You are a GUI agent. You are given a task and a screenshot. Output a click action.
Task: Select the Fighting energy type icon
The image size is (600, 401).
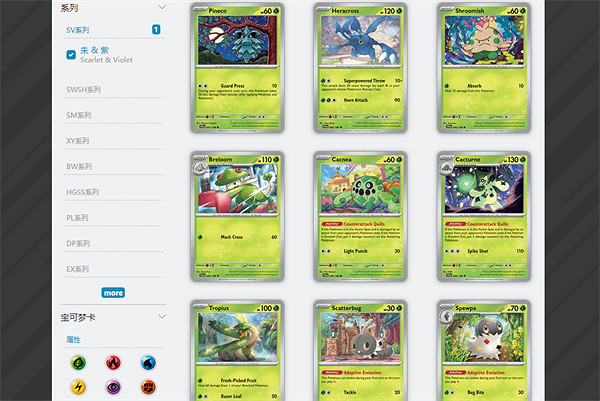(148, 387)
